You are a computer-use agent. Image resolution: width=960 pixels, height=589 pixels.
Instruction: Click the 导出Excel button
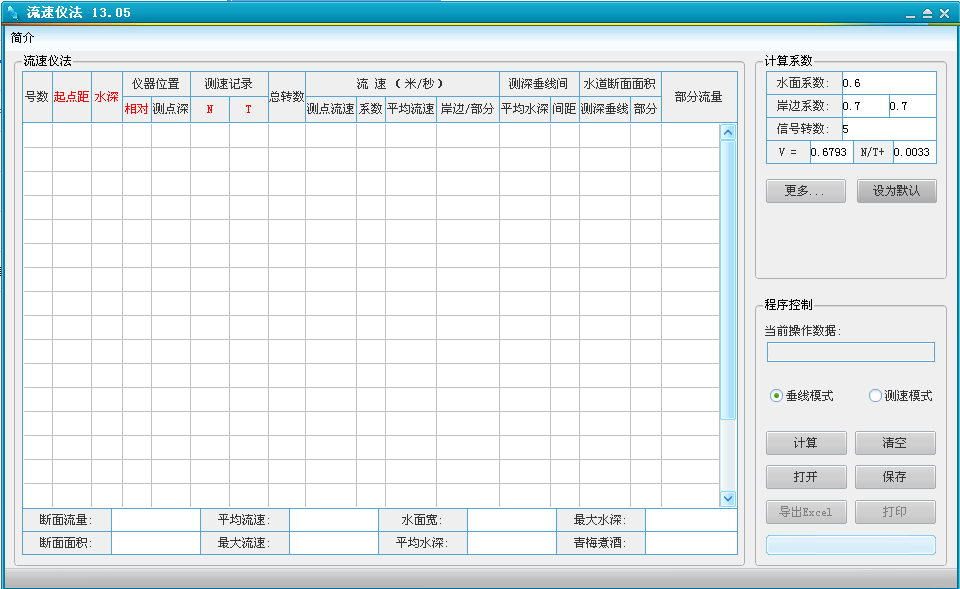(806, 512)
